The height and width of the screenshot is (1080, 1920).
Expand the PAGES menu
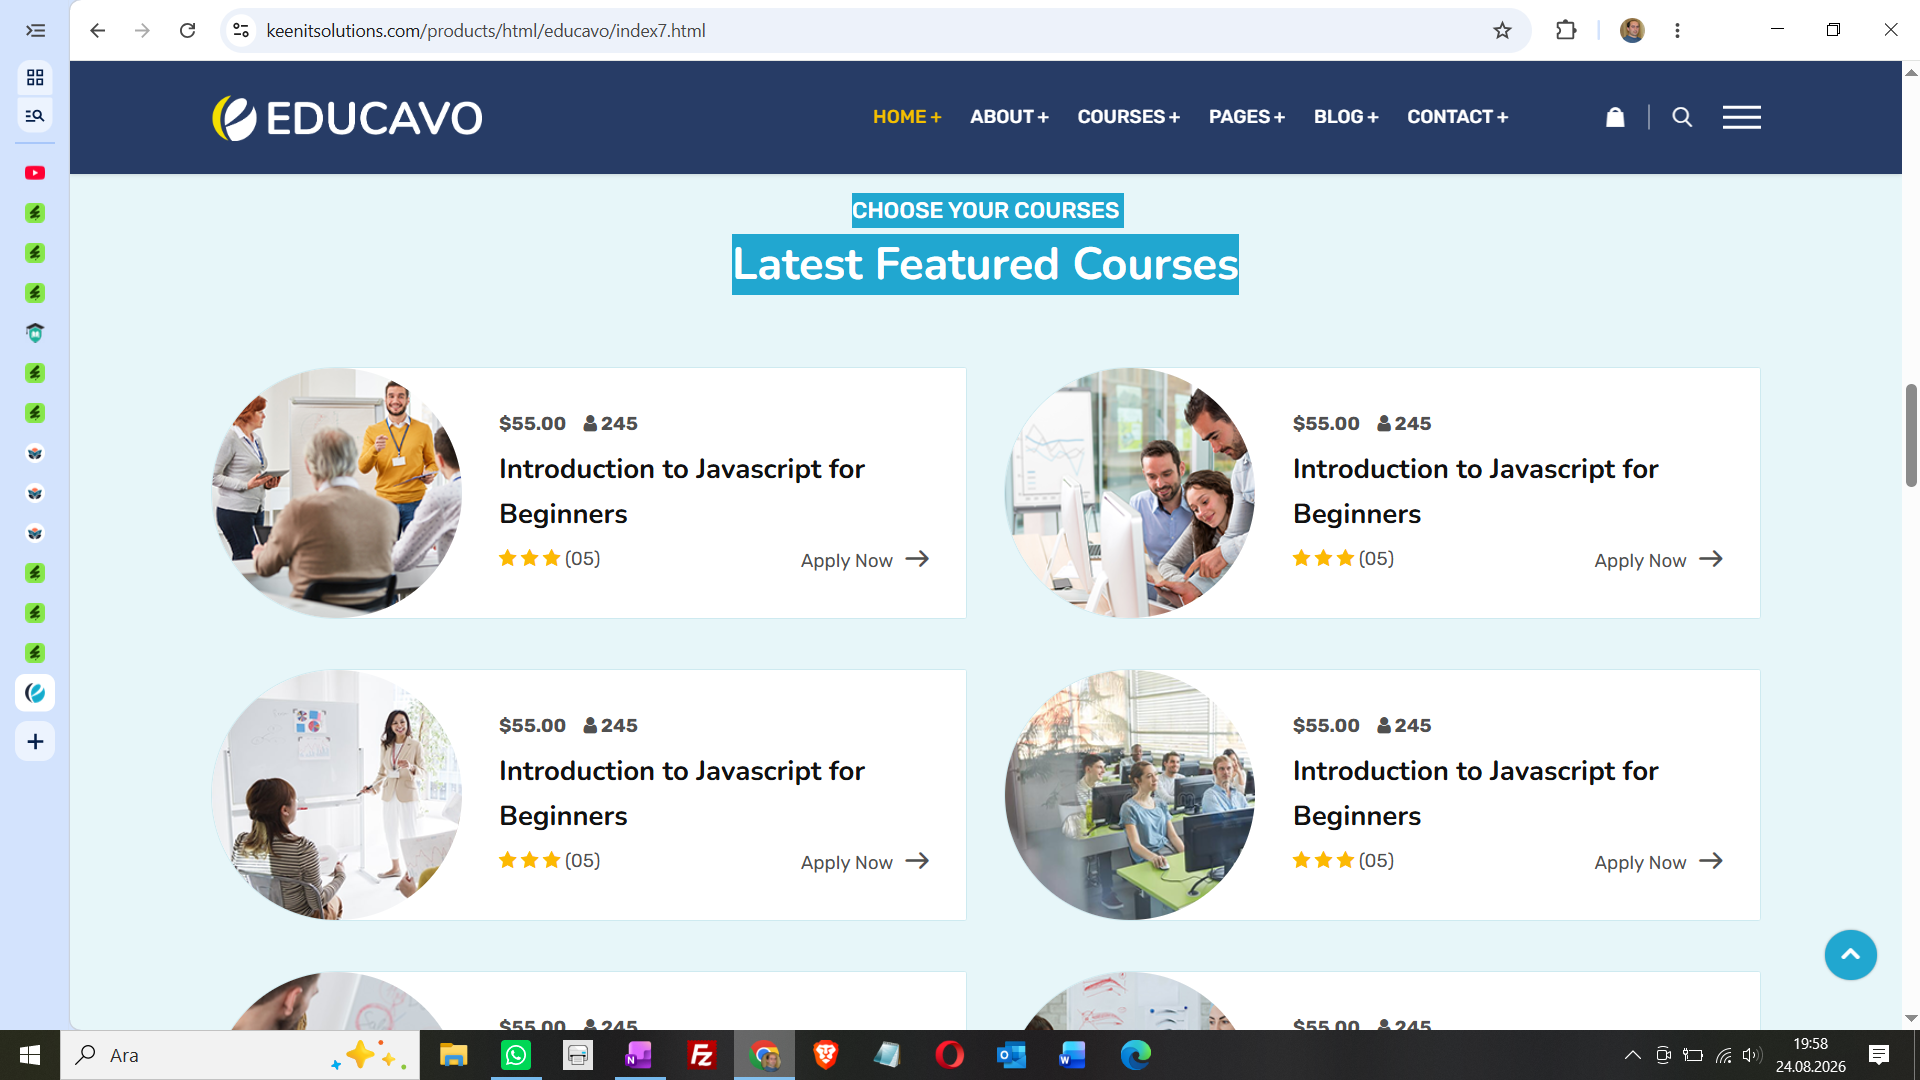pos(1247,117)
